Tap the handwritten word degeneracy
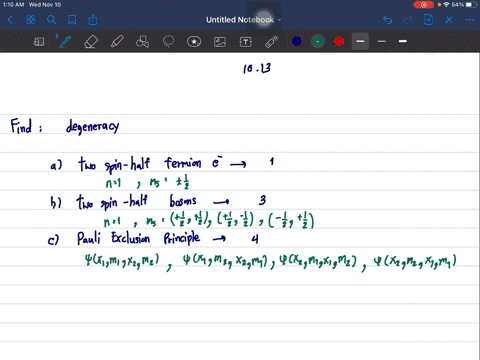The width and height of the screenshot is (480, 360). (92, 127)
